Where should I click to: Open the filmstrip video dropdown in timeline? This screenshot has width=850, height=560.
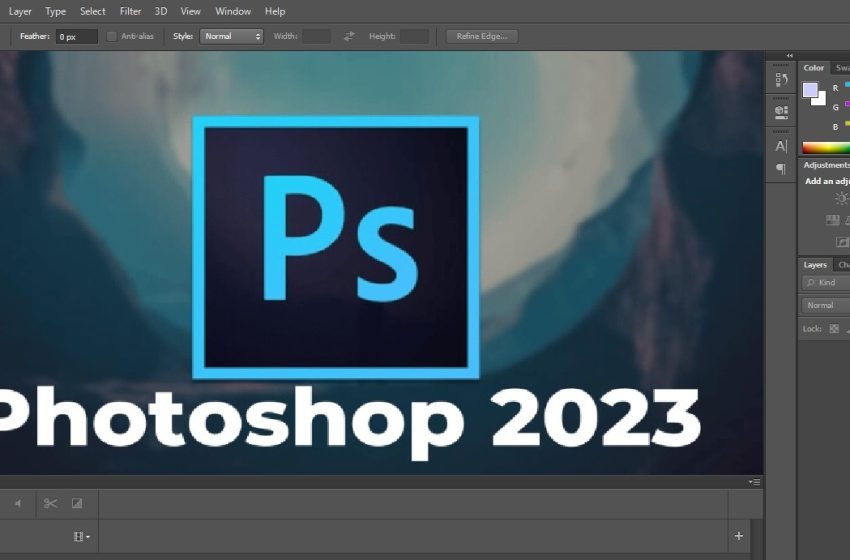pyautogui.click(x=81, y=537)
